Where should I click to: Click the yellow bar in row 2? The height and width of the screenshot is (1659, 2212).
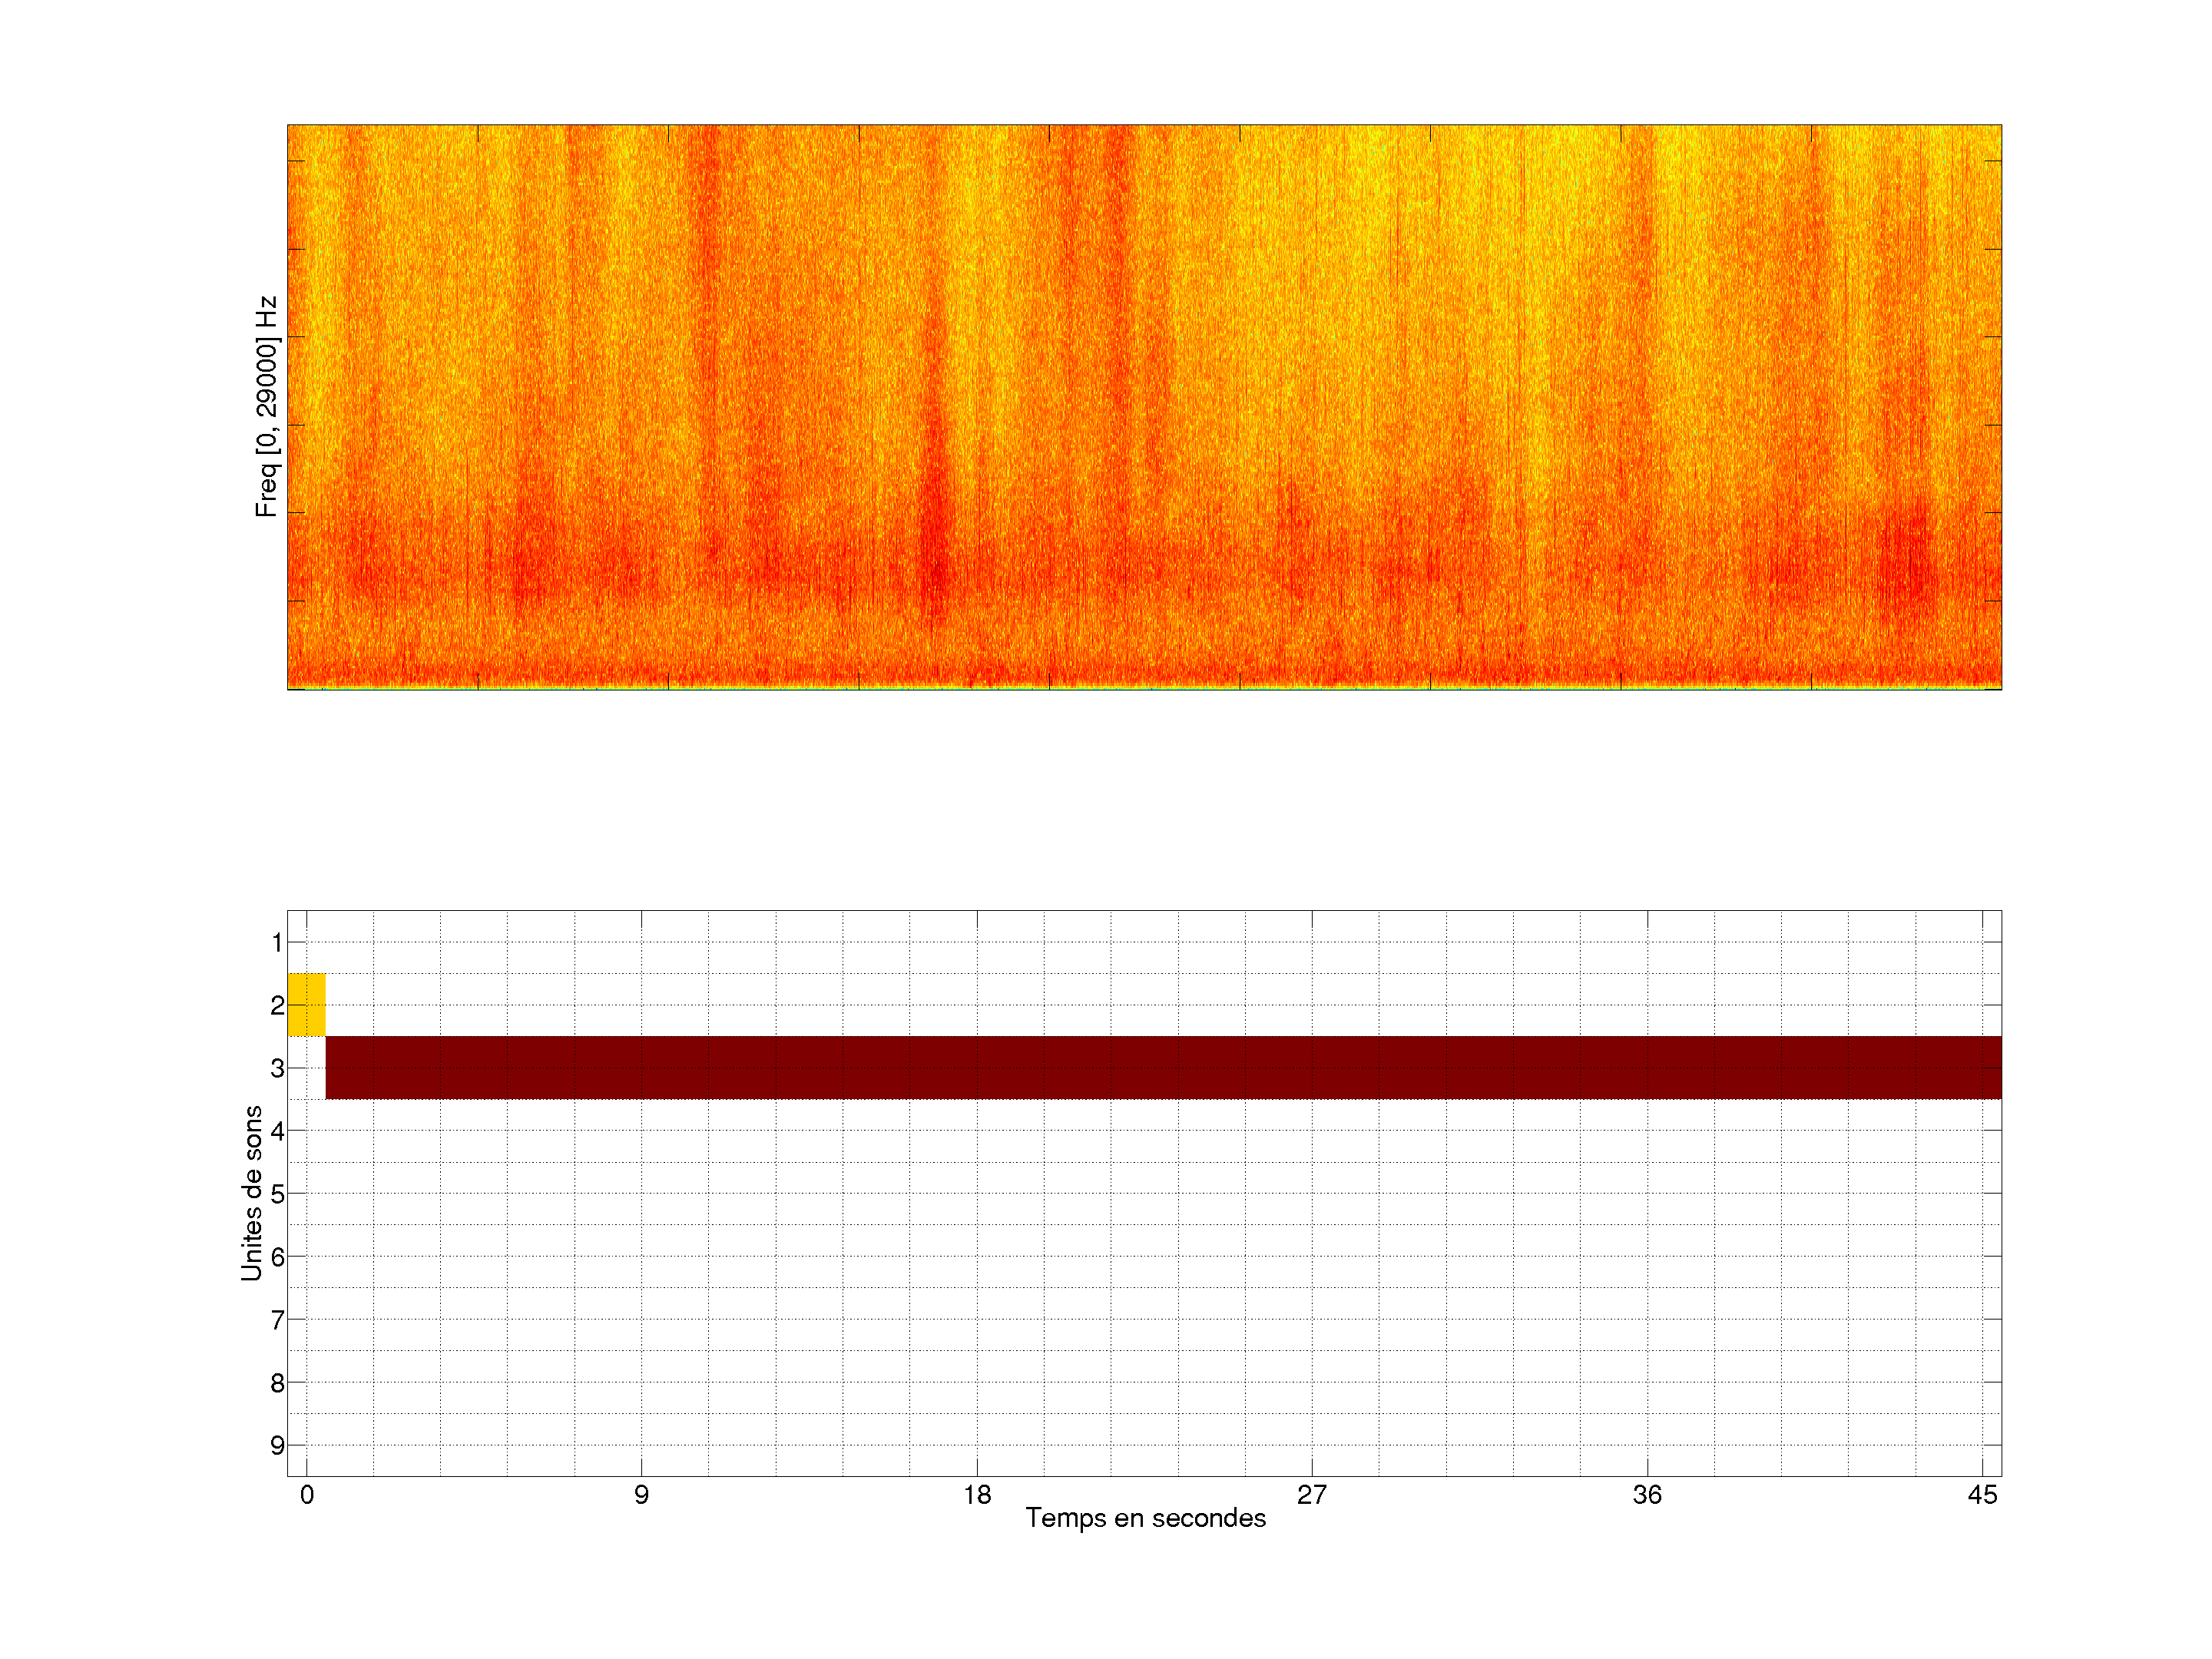click(x=306, y=1004)
